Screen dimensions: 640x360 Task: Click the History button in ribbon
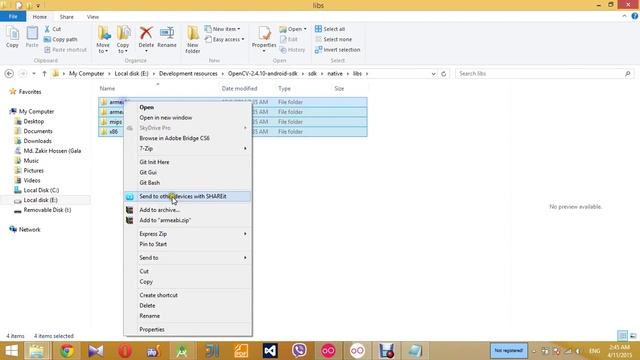[292, 50]
